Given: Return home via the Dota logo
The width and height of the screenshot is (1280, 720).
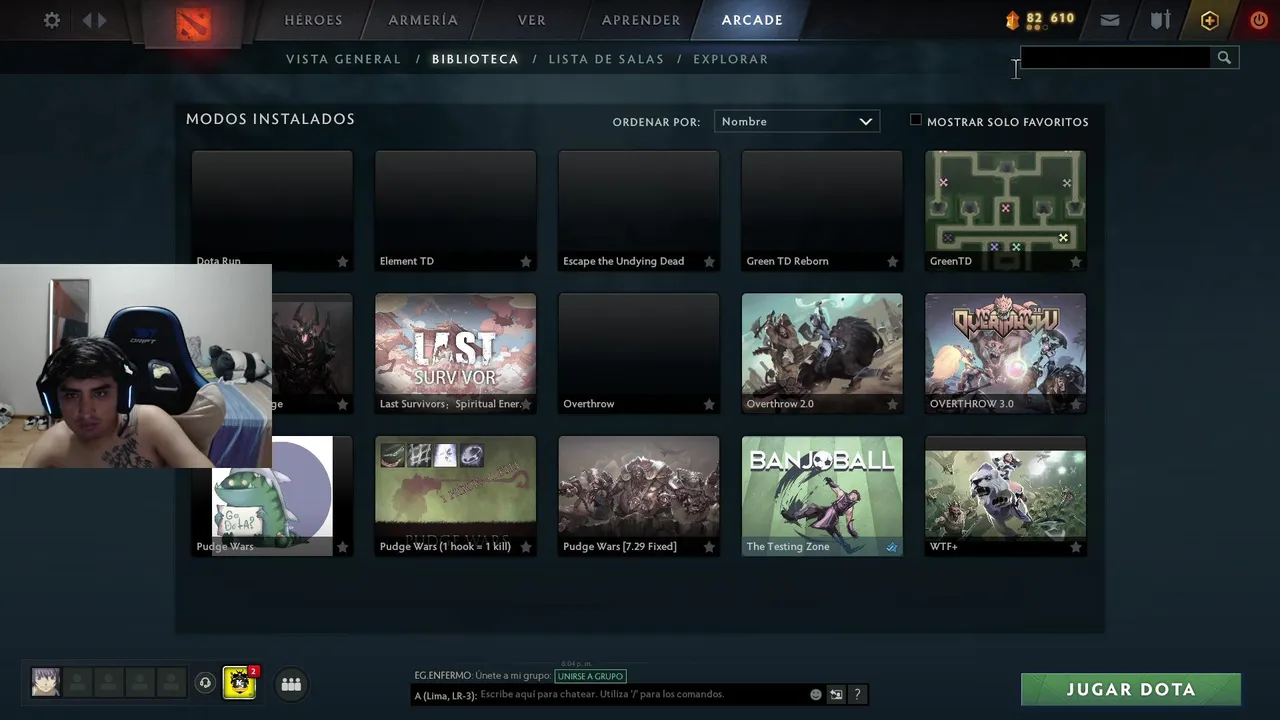Looking at the screenshot, I should click(193, 22).
